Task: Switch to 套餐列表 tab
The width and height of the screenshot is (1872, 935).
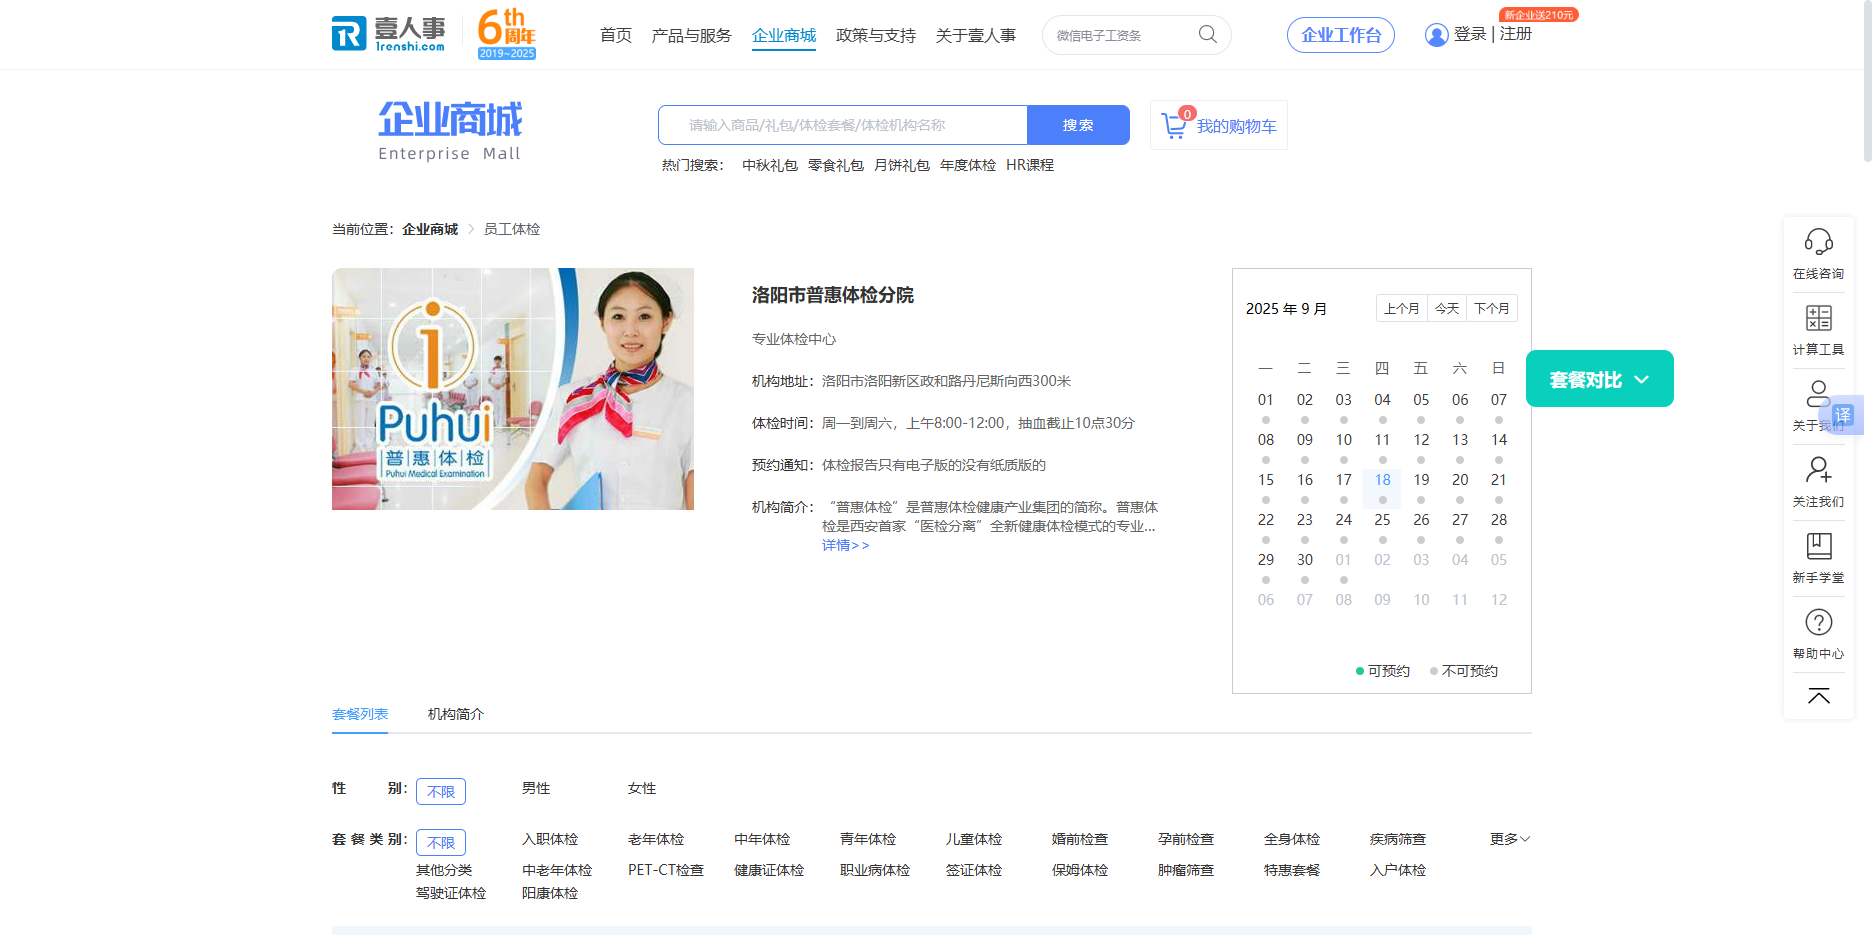Action: pyautogui.click(x=360, y=714)
